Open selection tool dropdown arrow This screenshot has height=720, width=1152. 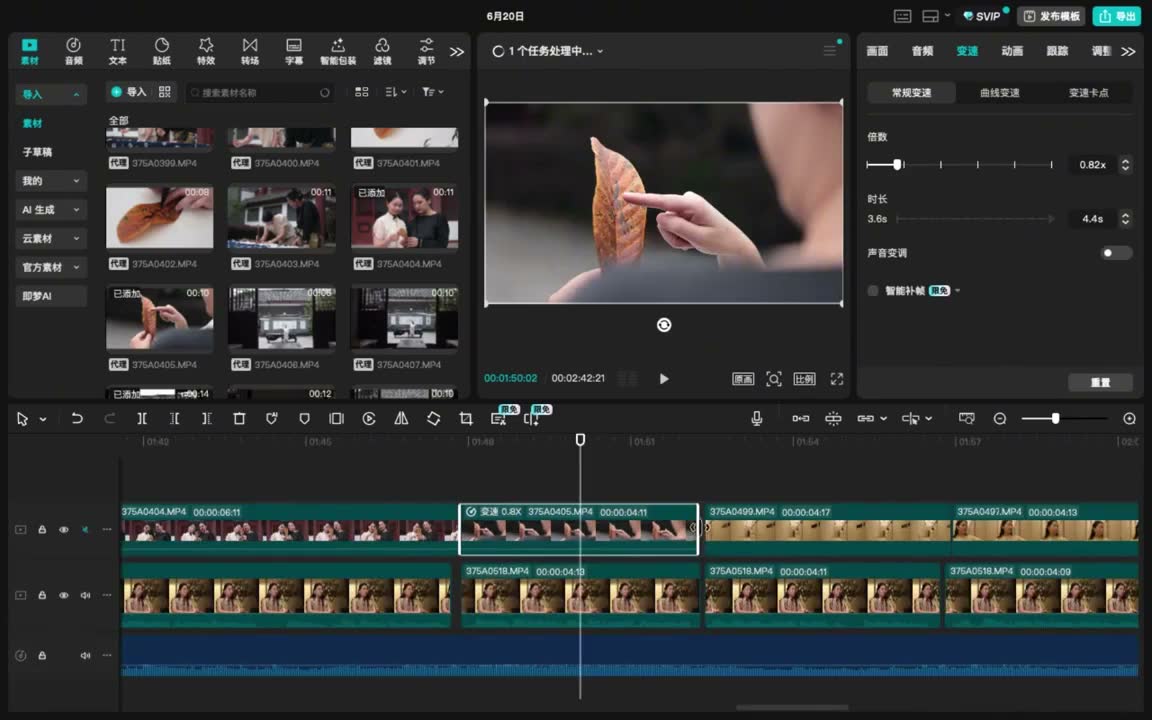point(43,419)
